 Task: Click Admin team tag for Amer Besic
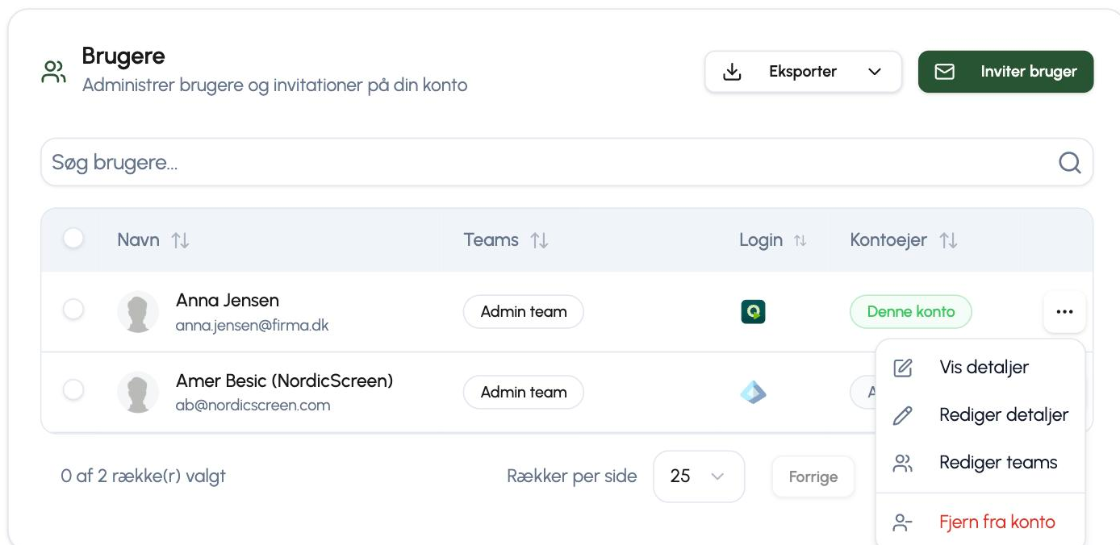(524, 392)
